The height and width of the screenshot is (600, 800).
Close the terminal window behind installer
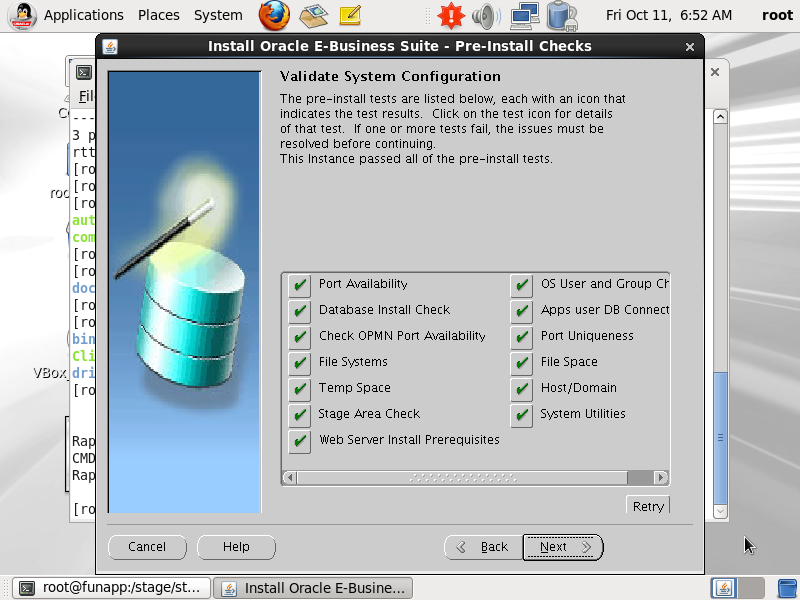pyautogui.click(x=715, y=72)
